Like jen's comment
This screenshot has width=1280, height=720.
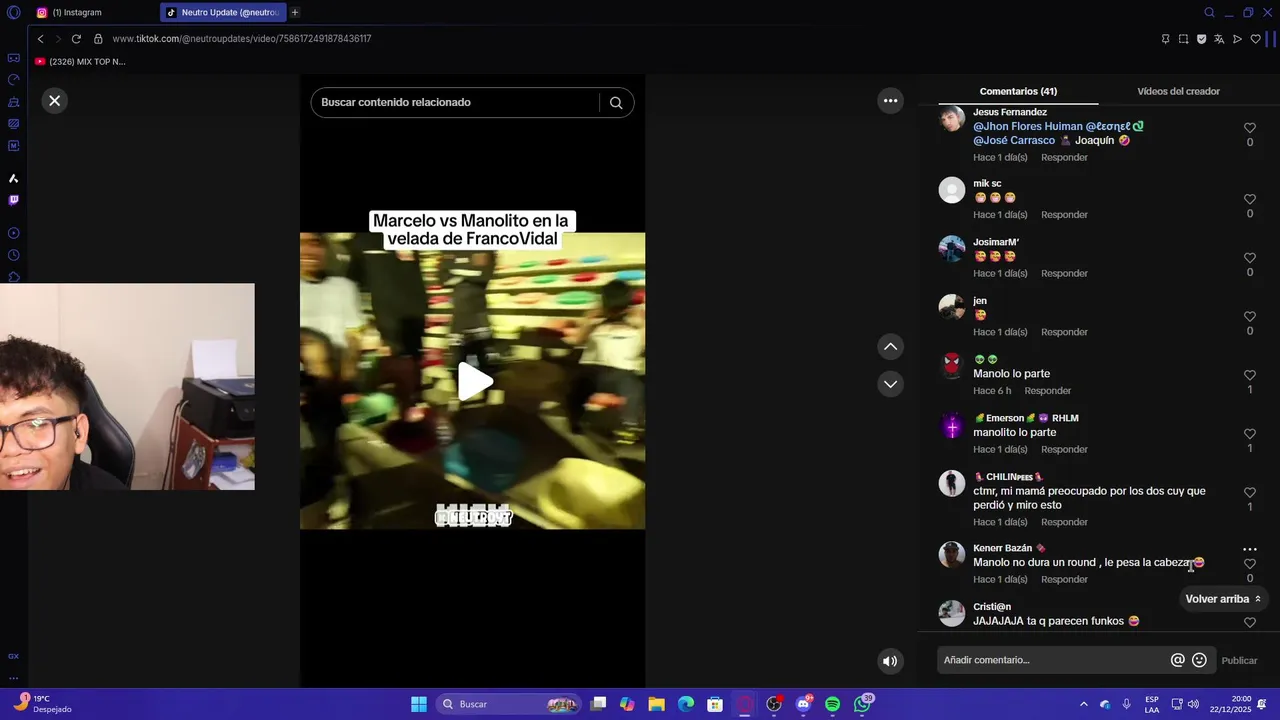[1250, 316]
